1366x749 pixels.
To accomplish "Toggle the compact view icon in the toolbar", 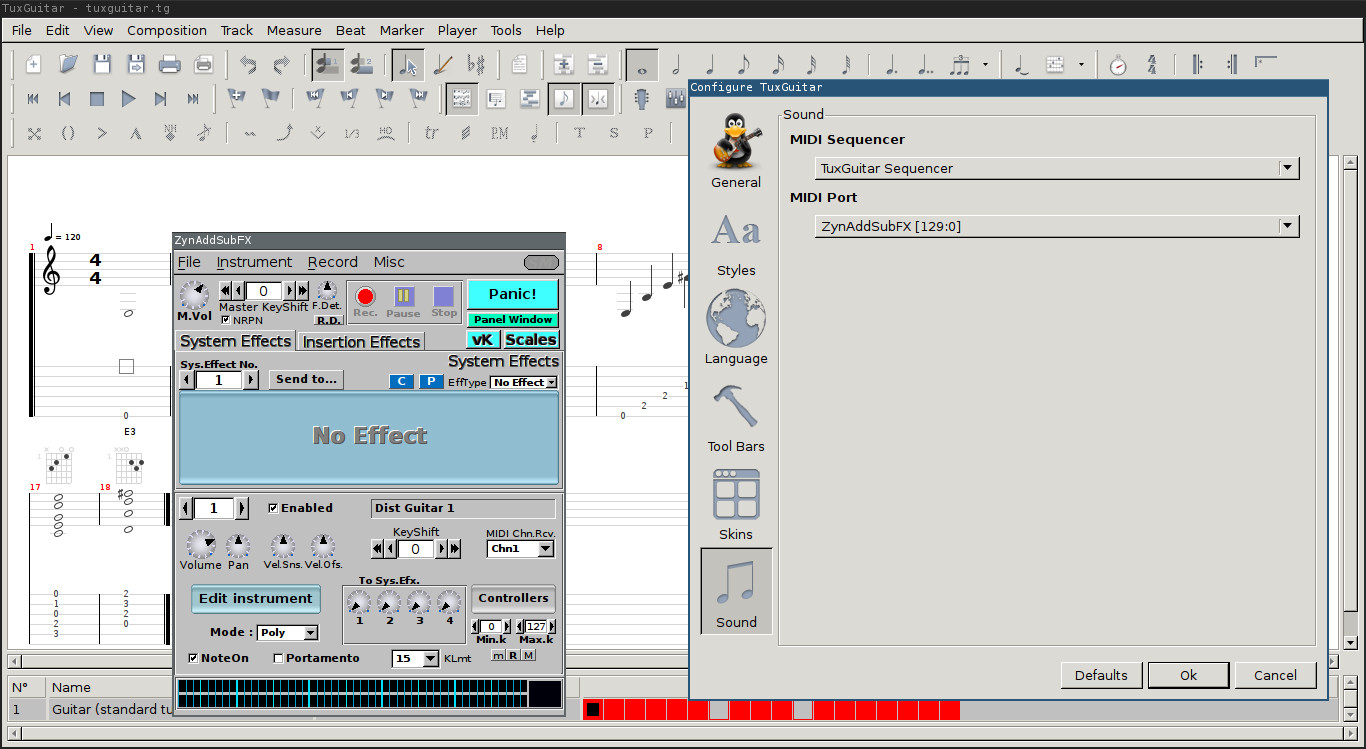I will pyautogui.click(x=598, y=99).
